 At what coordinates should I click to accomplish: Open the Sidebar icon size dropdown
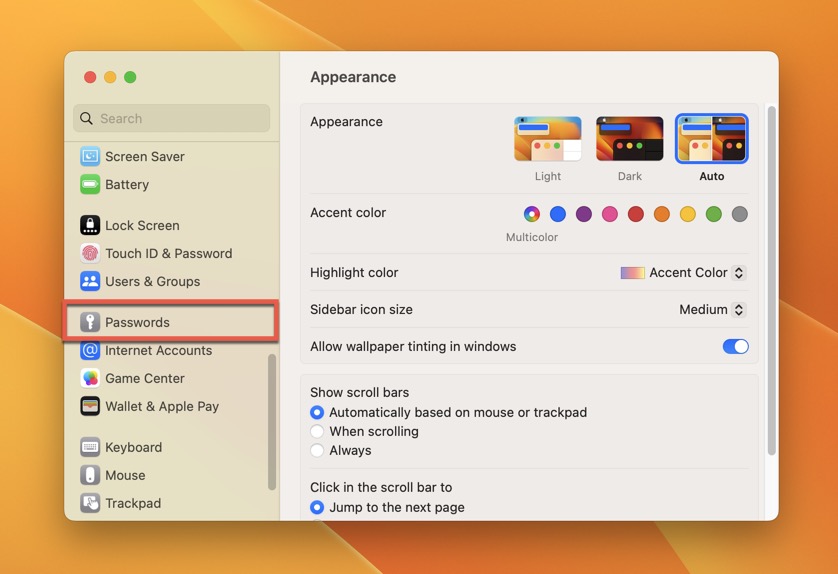point(712,309)
